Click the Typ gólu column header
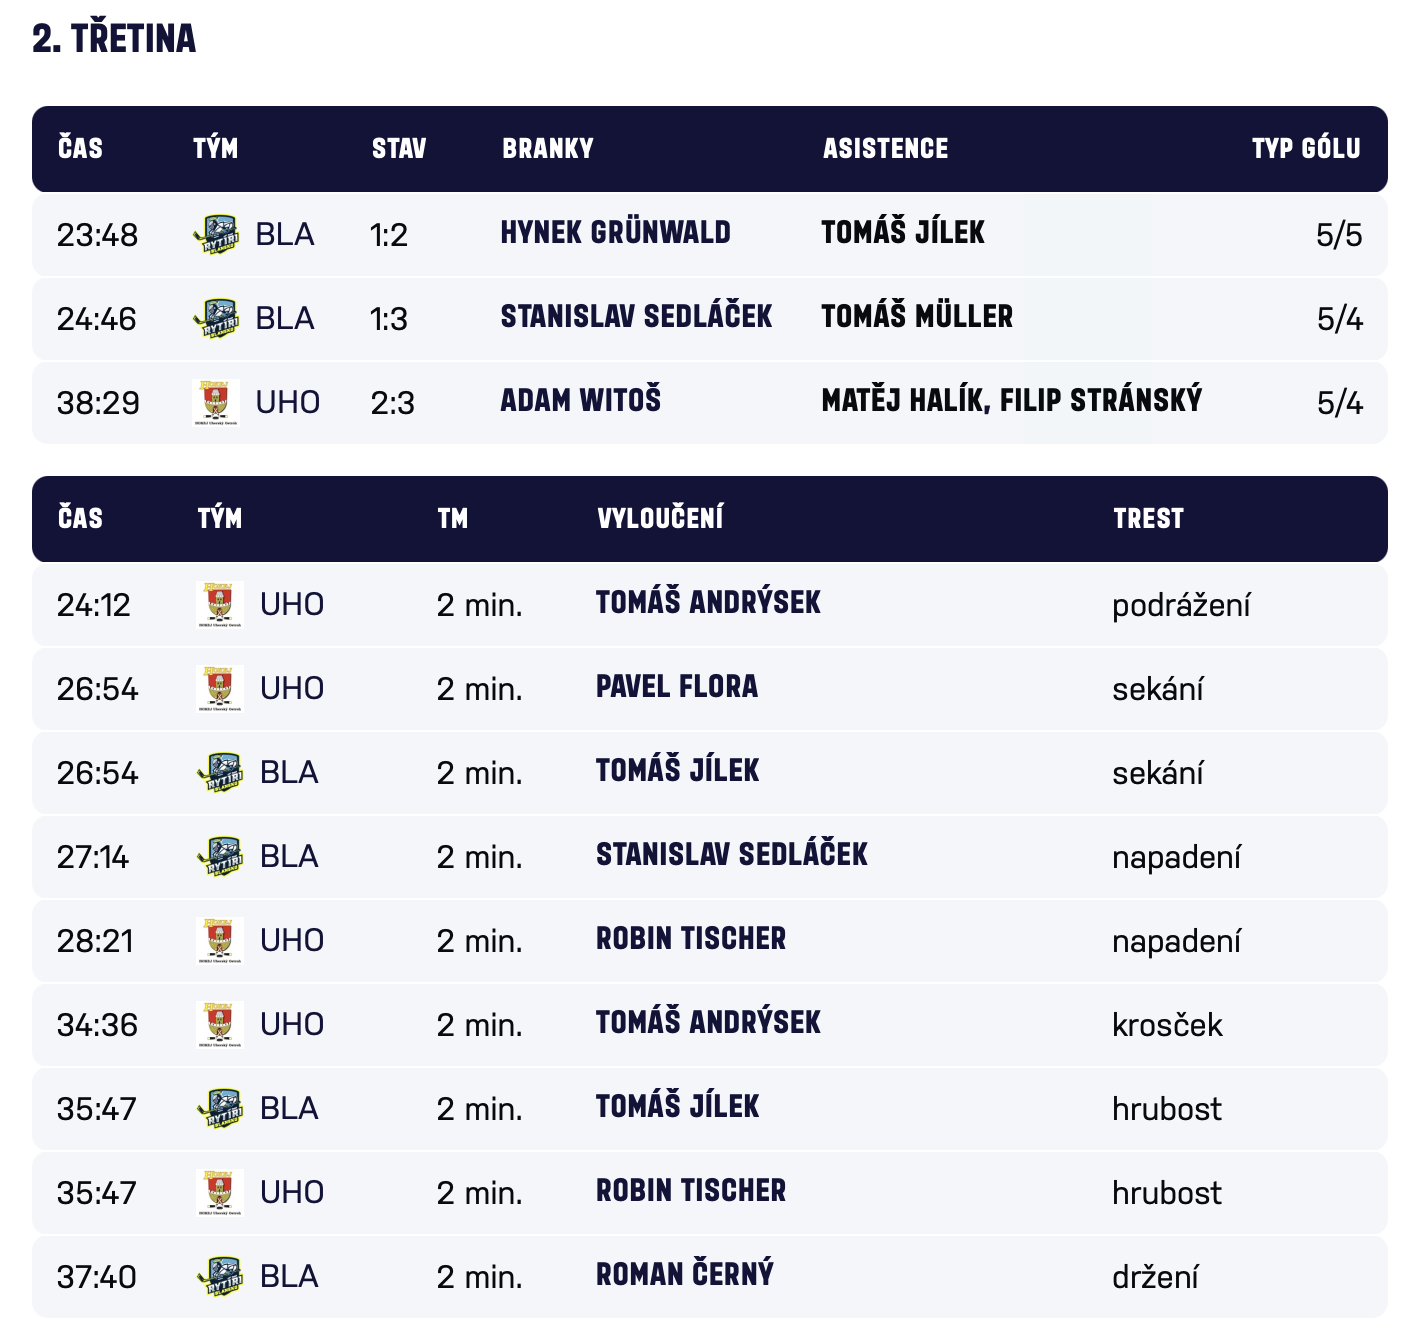Screen dimensions: 1418x1334 pyautogui.click(x=1305, y=149)
